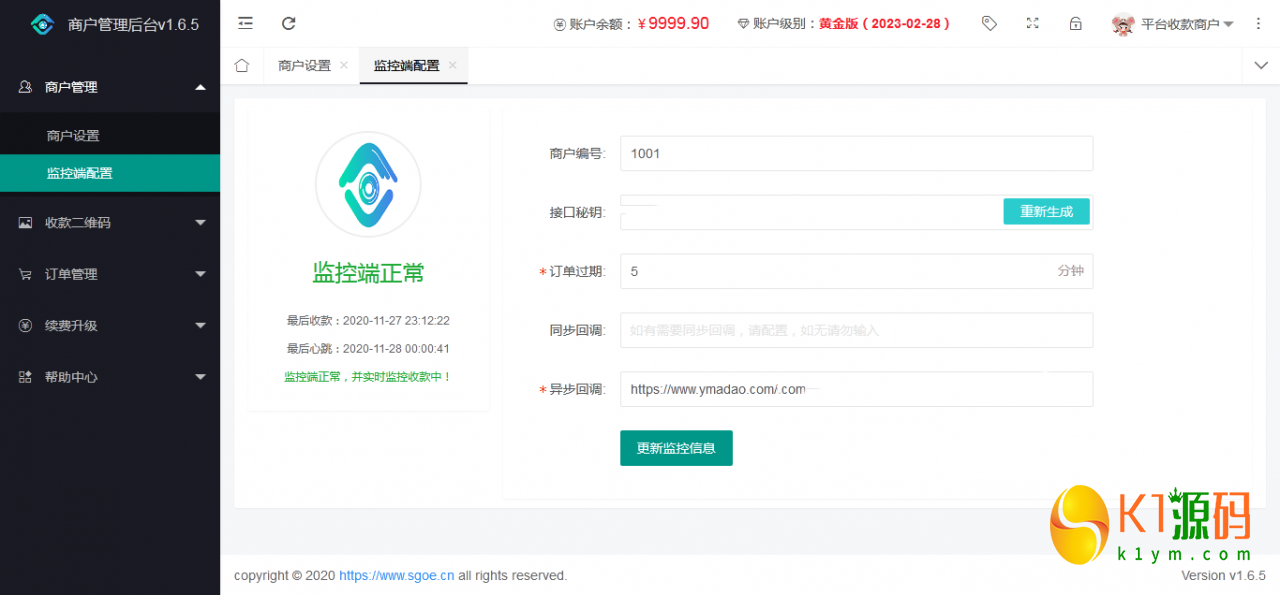Click the 订单管理 cart icon in sidebar
1280x595 pixels.
(x=25, y=274)
